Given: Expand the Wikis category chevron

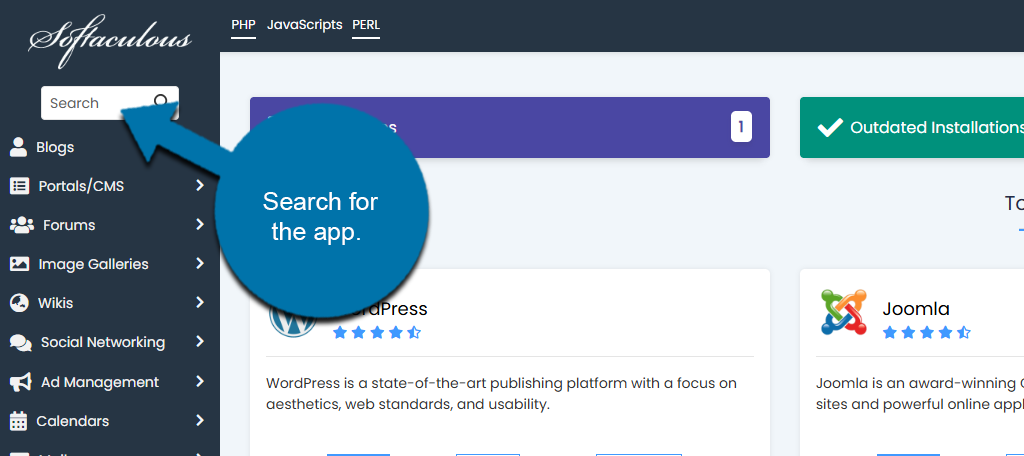Looking at the screenshot, I should click(x=200, y=303).
